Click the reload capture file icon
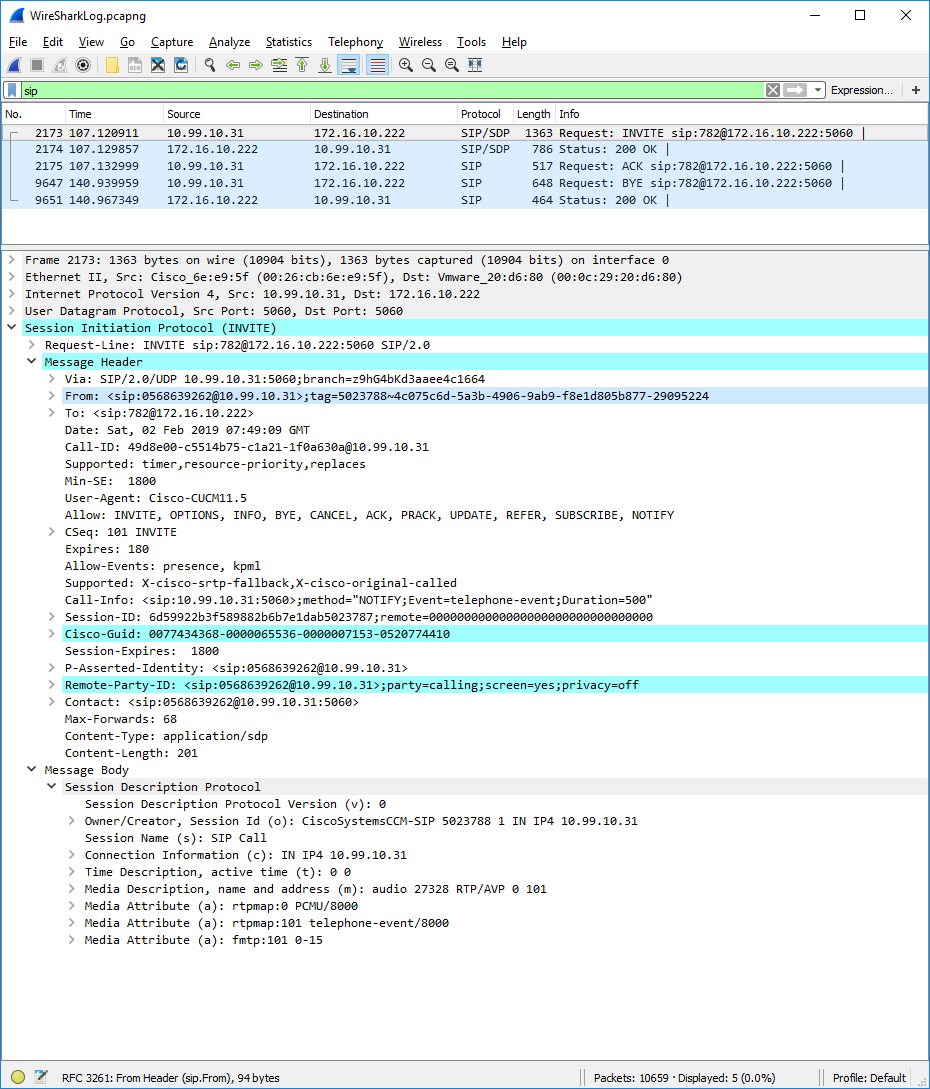The width and height of the screenshot is (930, 1089). [181, 65]
